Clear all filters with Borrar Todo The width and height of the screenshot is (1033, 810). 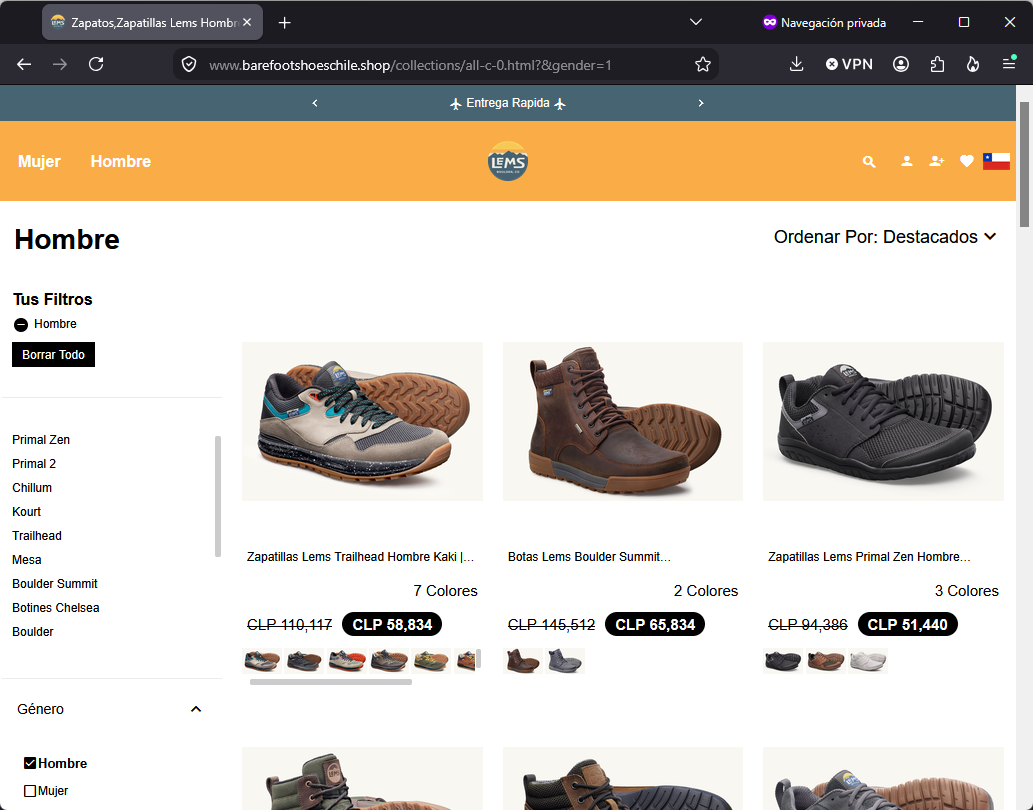click(x=53, y=354)
